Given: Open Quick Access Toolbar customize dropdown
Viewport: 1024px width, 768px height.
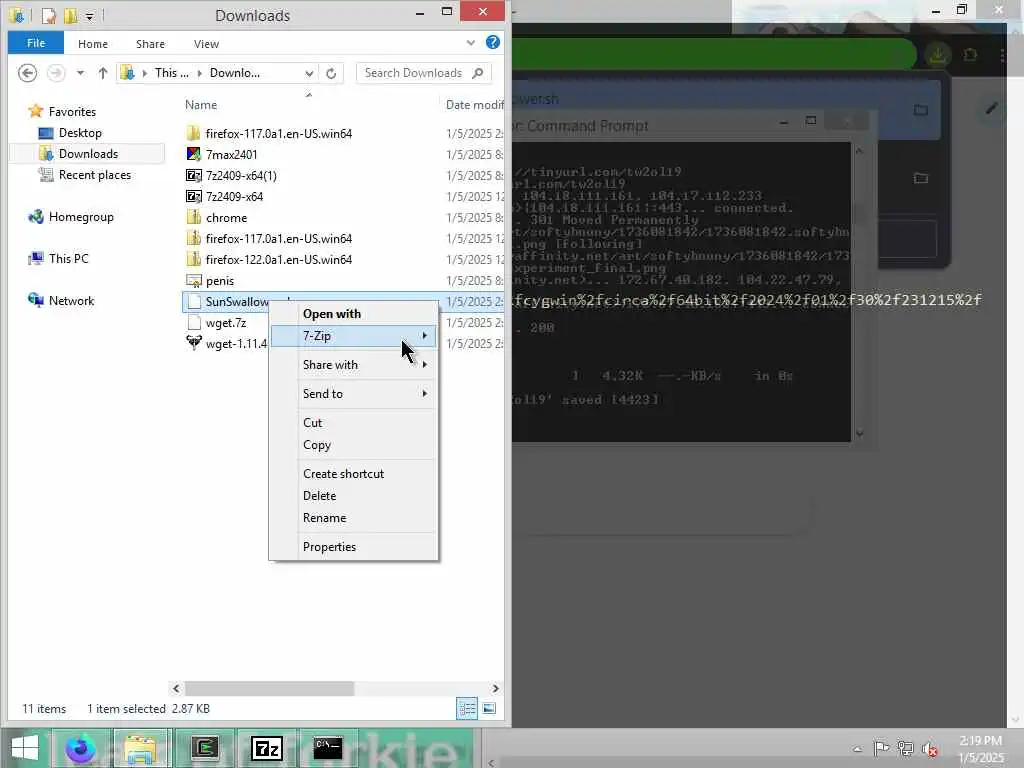Looking at the screenshot, I should [x=89, y=16].
